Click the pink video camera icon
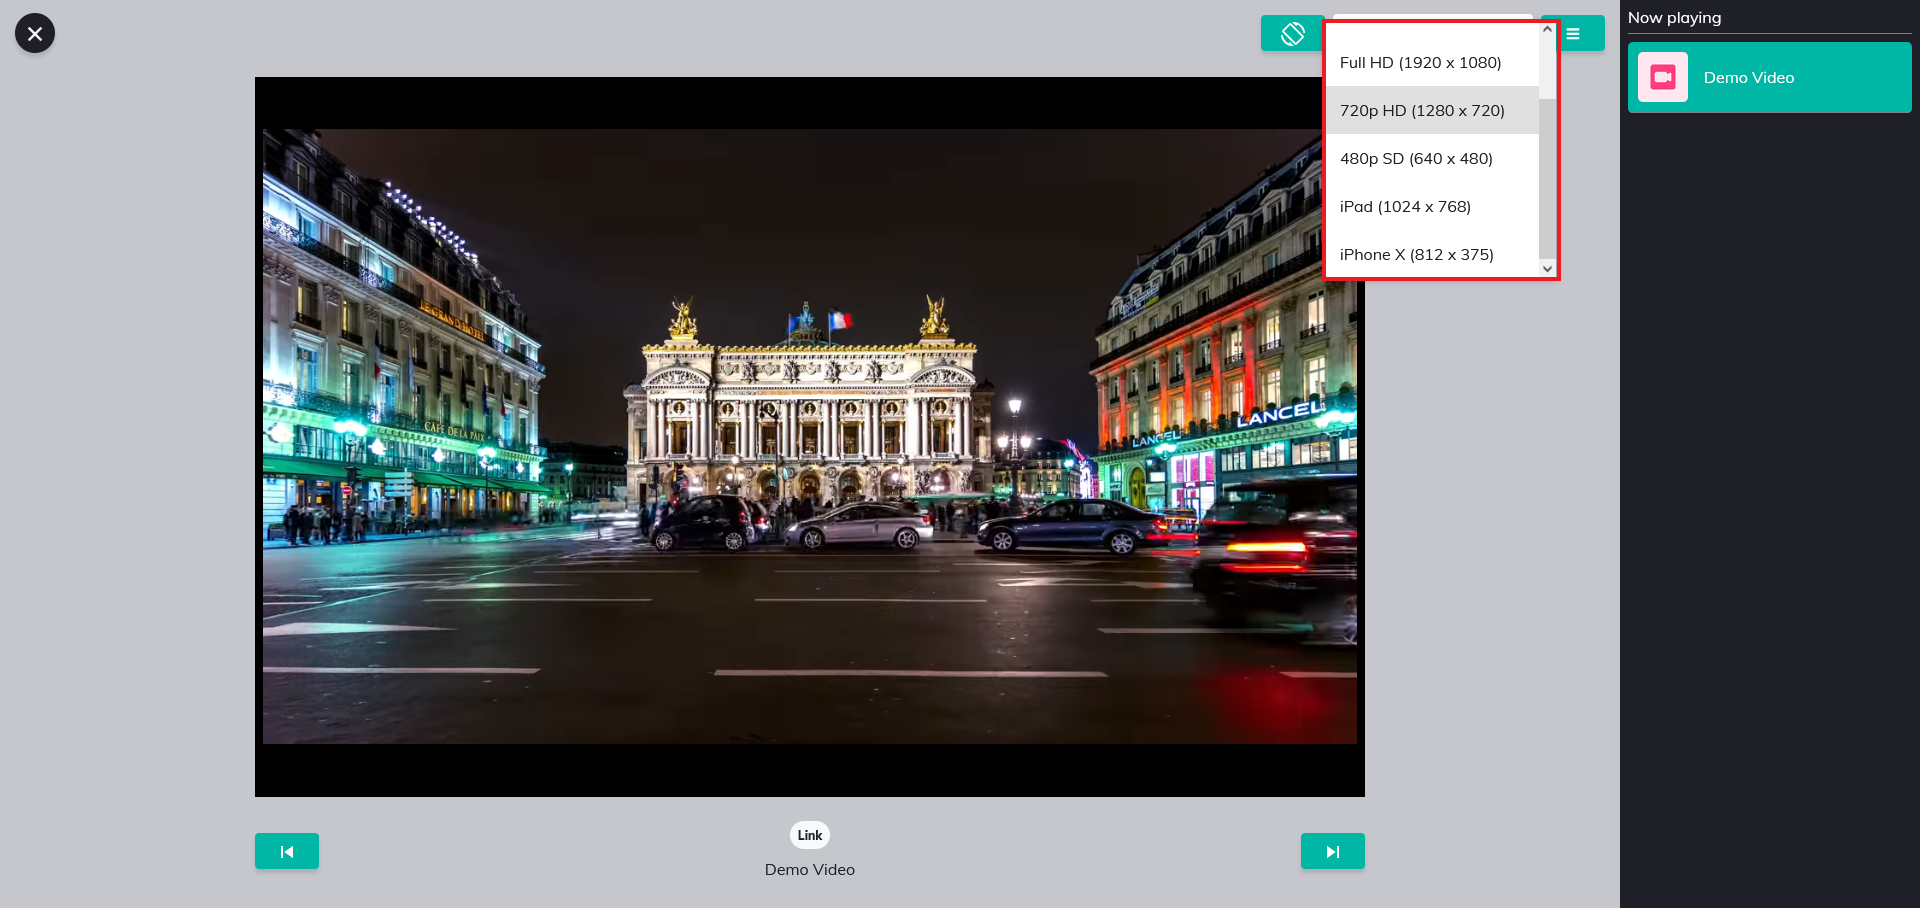The image size is (1920, 908). [1662, 77]
